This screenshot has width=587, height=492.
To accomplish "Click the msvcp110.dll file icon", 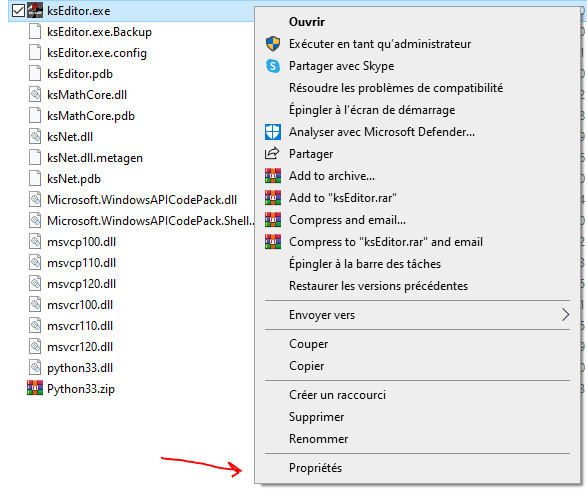I will click(x=35, y=262).
